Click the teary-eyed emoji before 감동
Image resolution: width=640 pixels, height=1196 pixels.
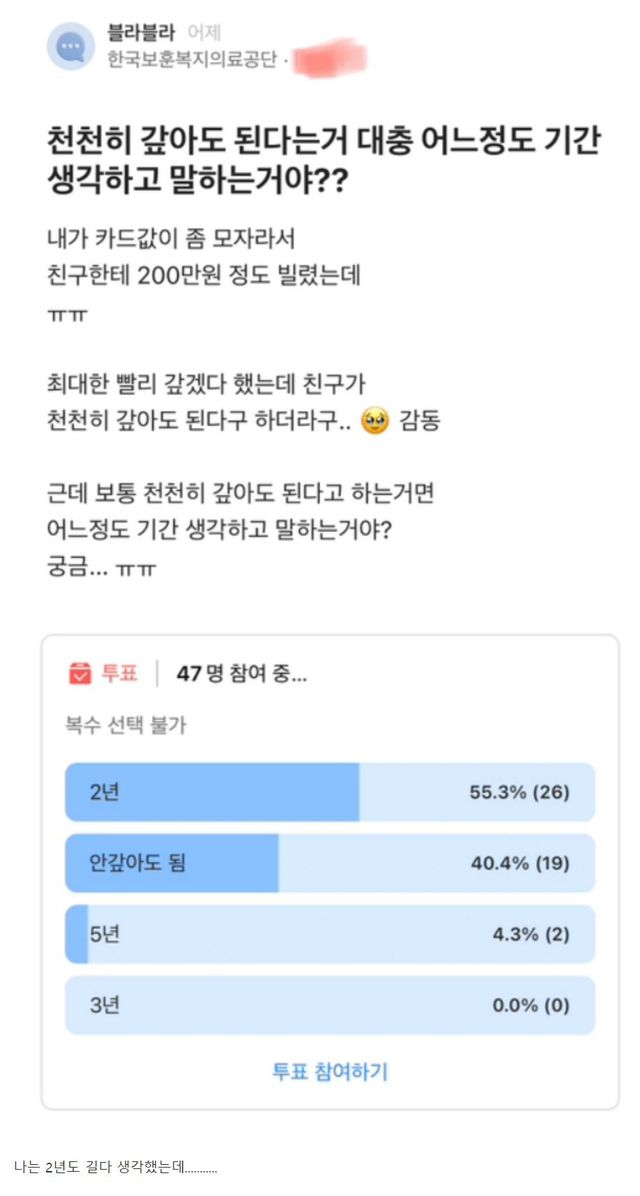click(x=377, y=421)
